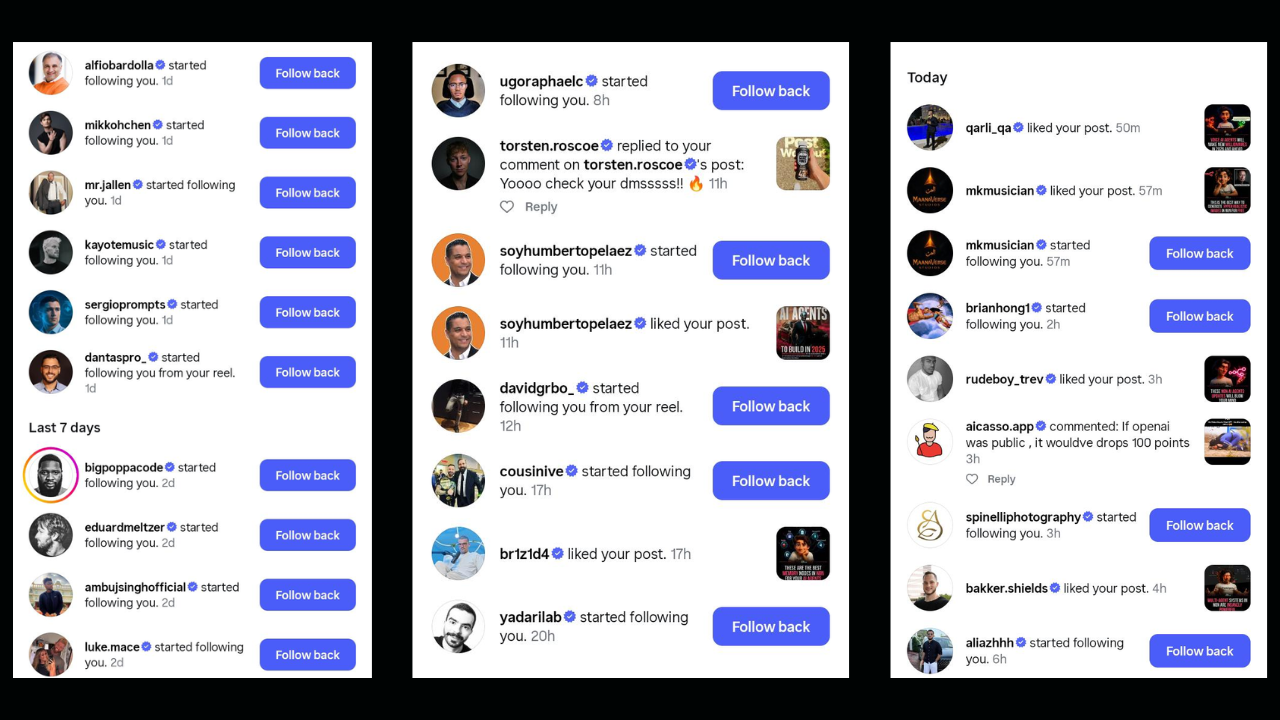Open mkmusician's avatar on the liked post row
This screenshot has height=720, width=1280.
(x=930, y=191)
